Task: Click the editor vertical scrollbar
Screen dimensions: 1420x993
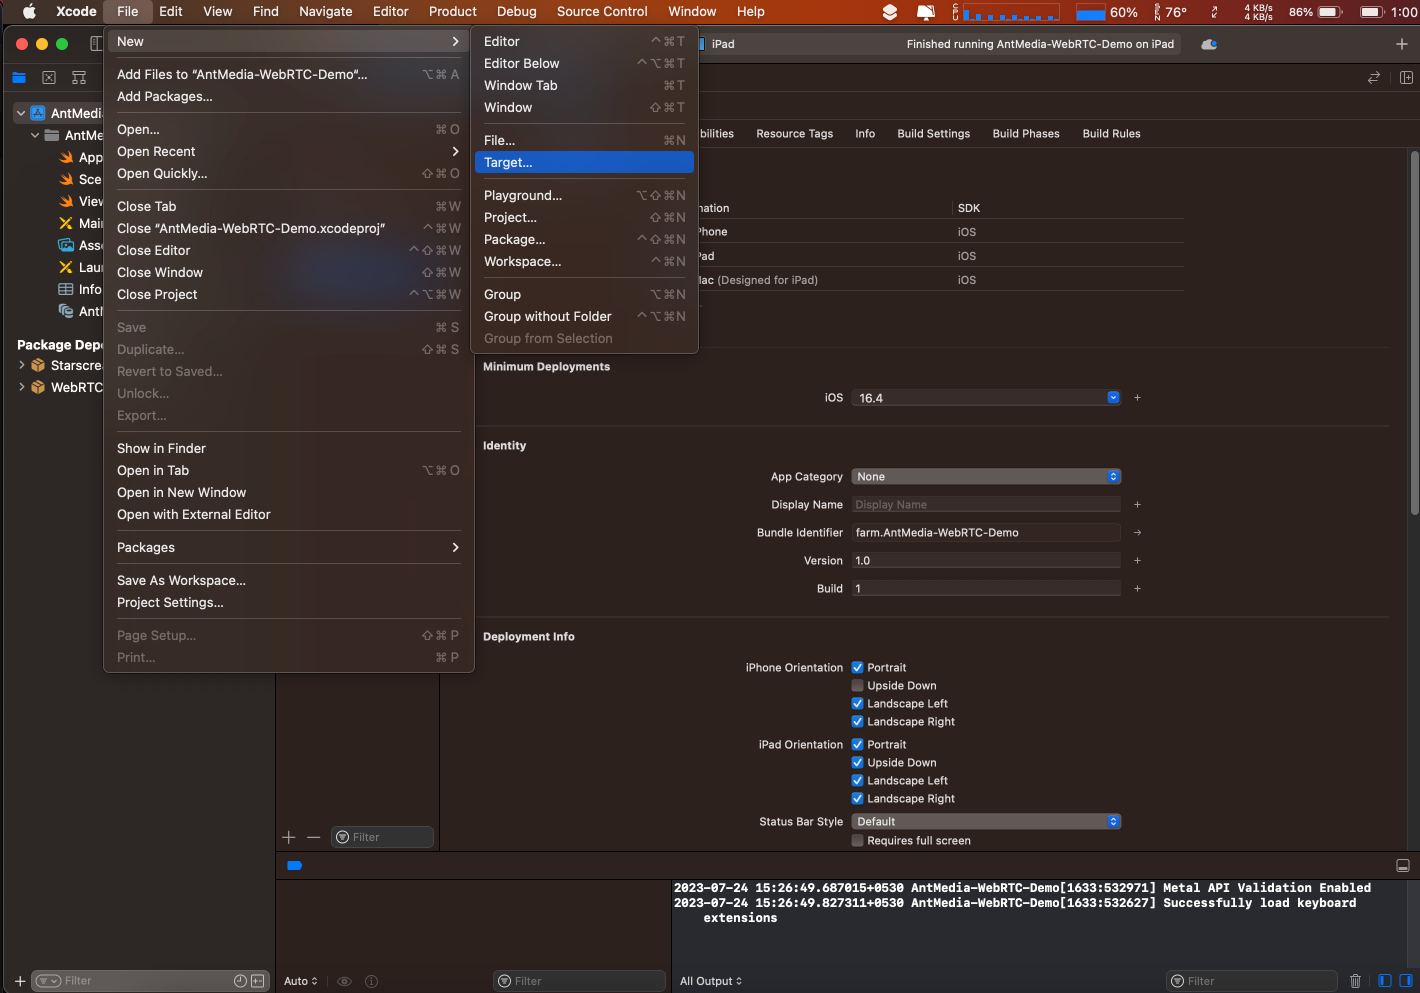Action: [1414, 332]
